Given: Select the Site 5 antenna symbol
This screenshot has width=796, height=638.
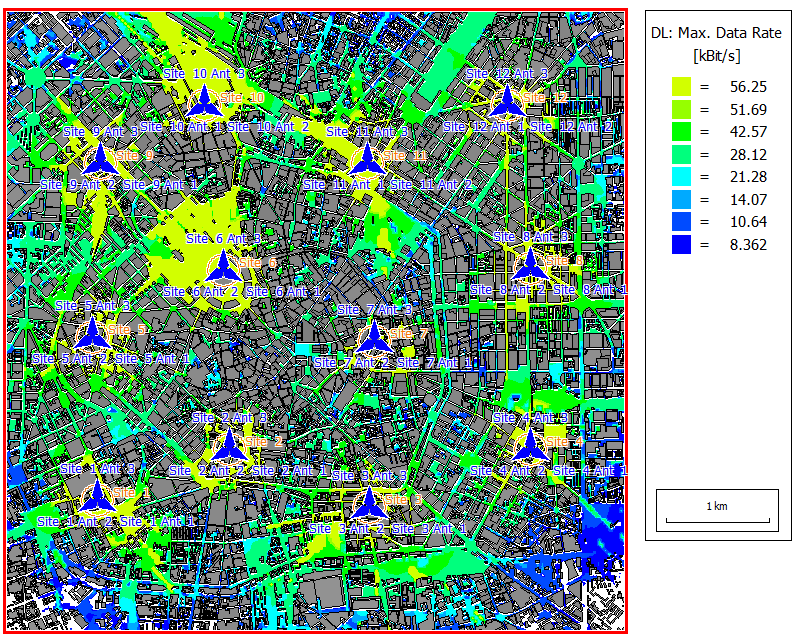Looking at the screenshot, I should 92,333.
